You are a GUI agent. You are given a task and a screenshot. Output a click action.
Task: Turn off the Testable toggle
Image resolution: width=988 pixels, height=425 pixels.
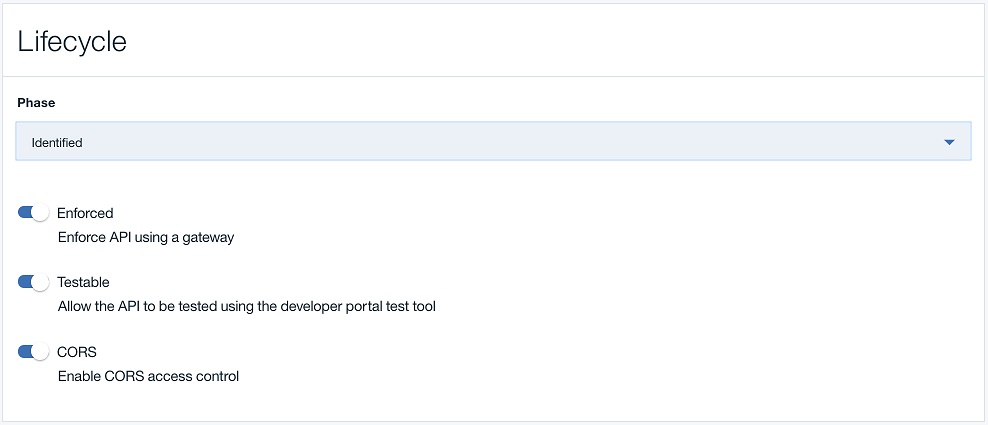click(34, 282)
